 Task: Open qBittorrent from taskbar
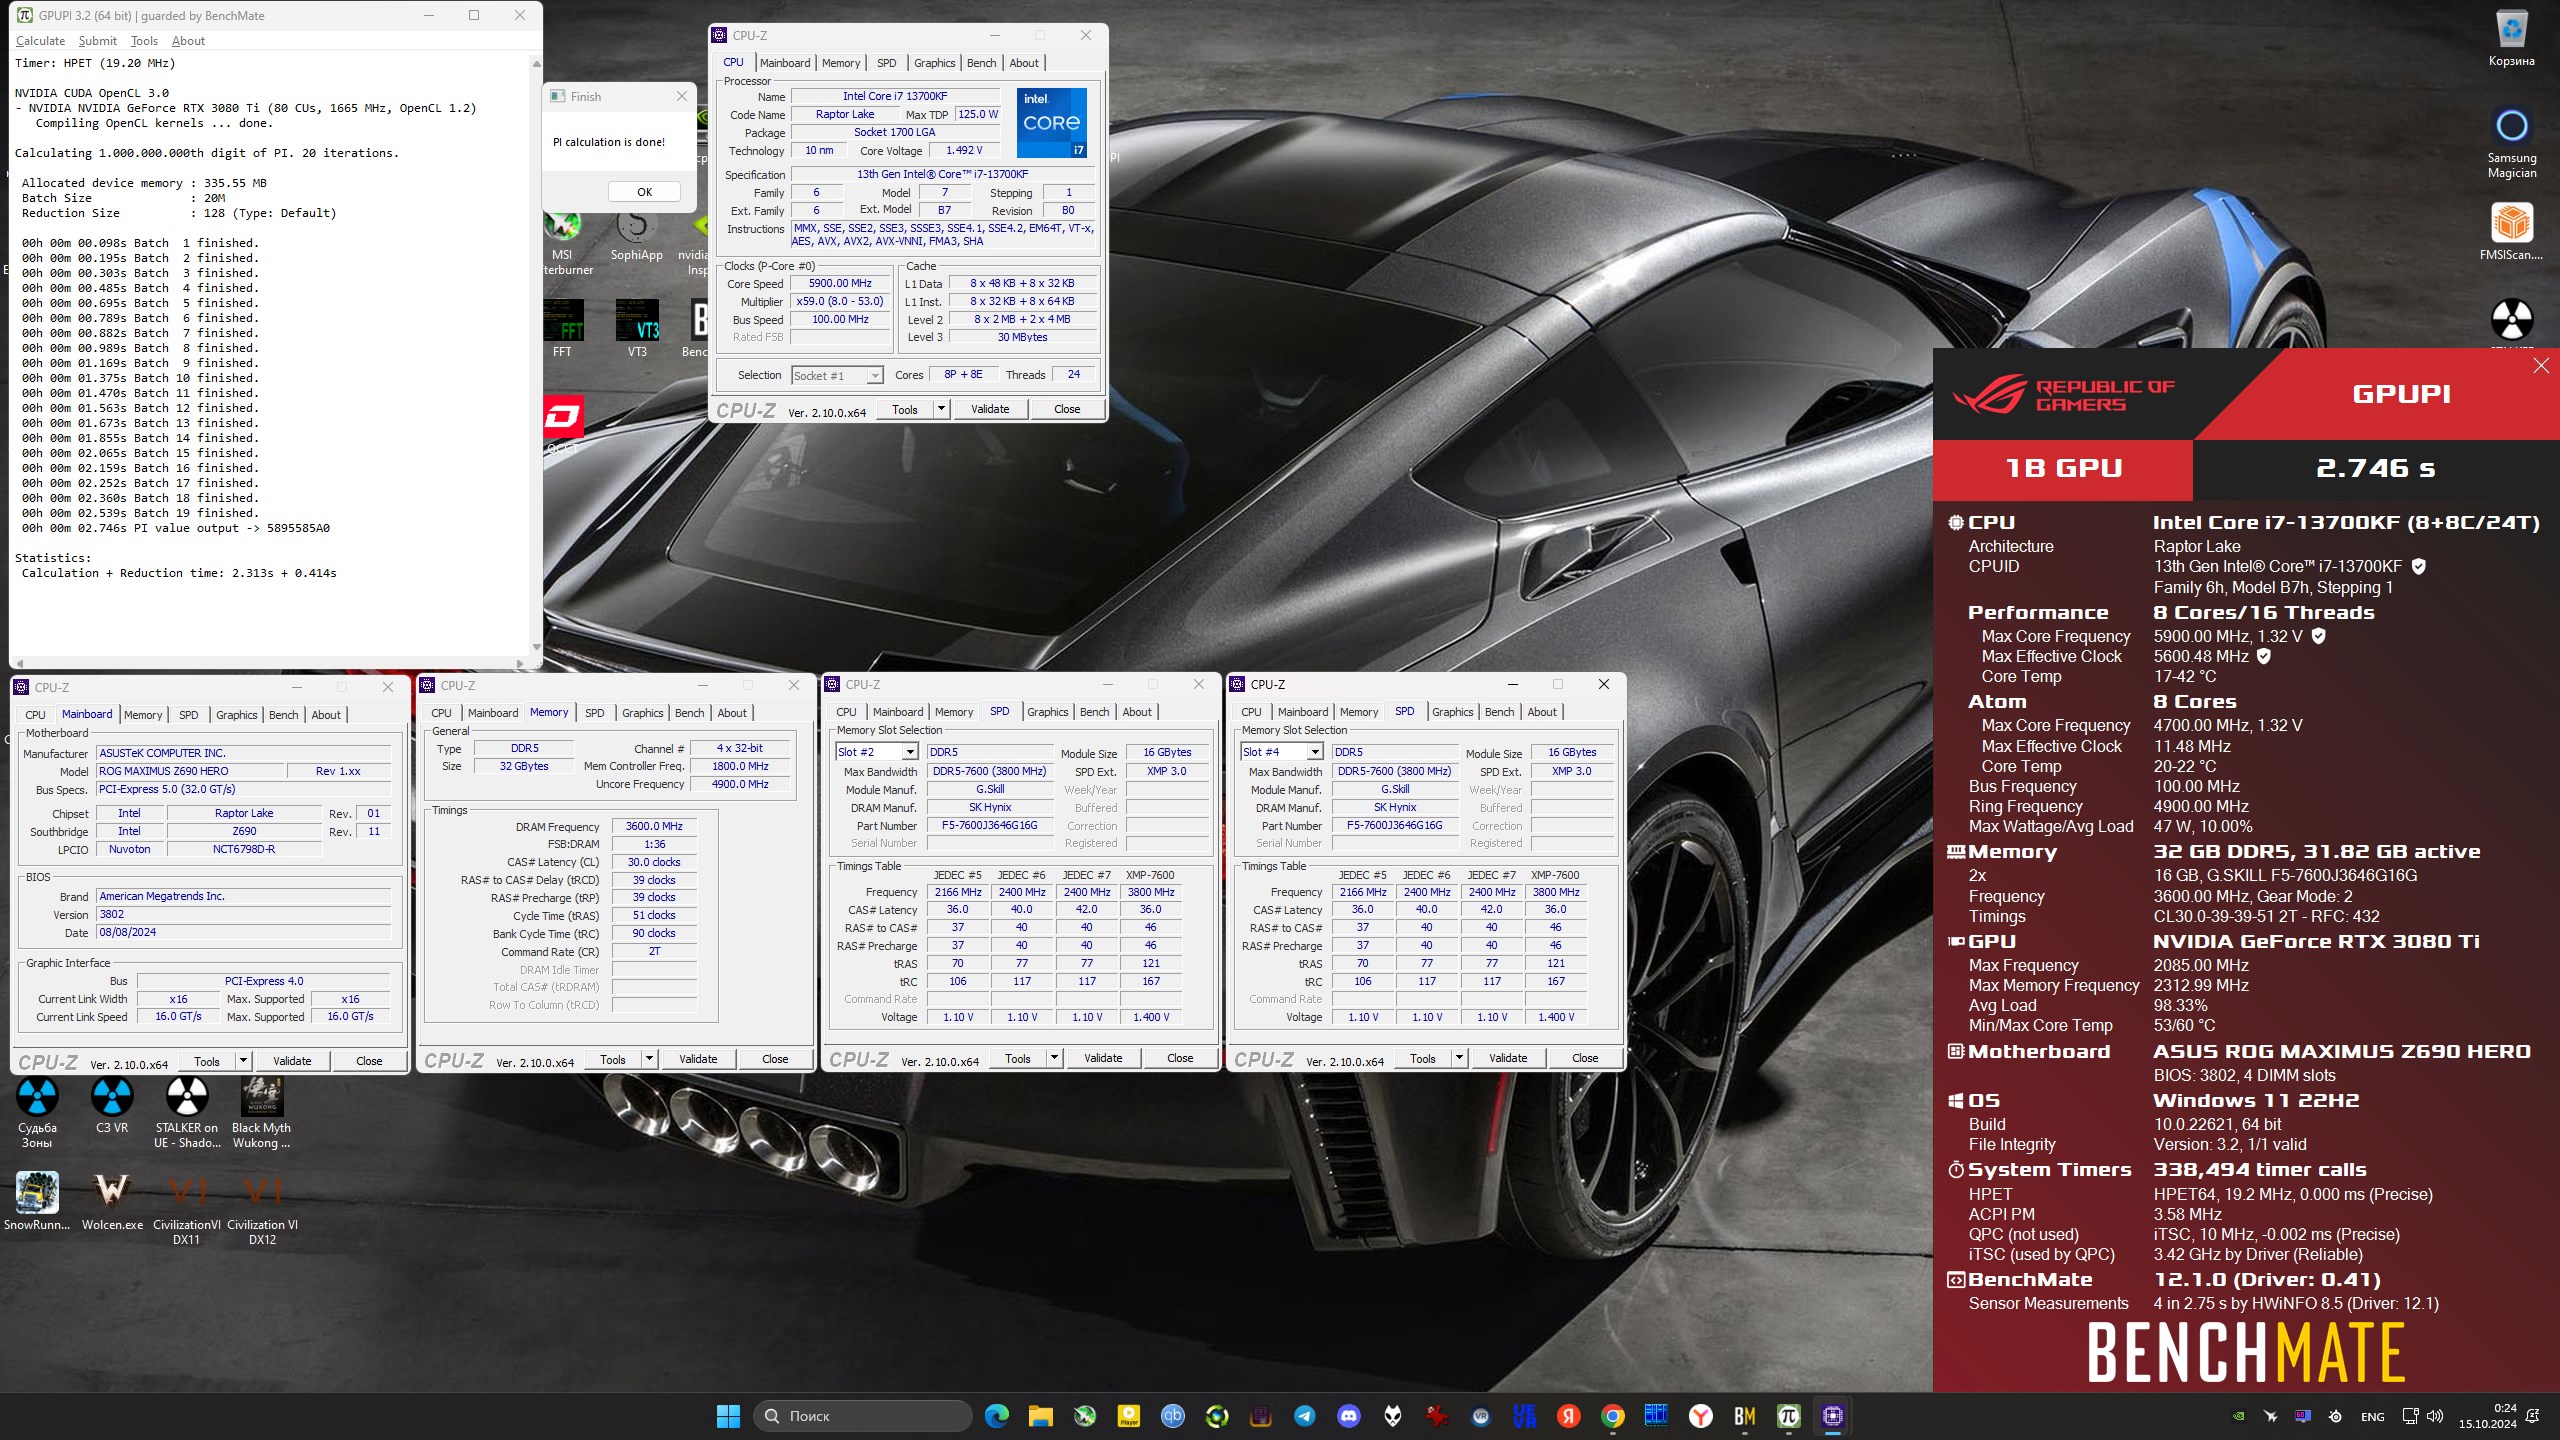pyautogui.click(x=1172, y=1416)
